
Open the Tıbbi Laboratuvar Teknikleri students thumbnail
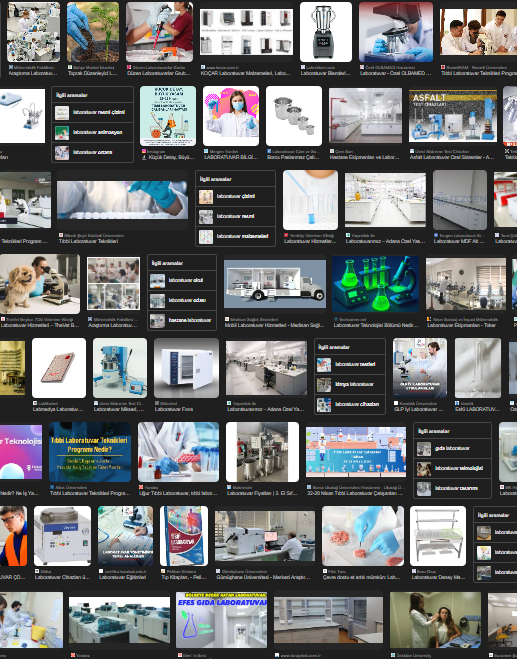pyautogui.click(x=478, y=32)
